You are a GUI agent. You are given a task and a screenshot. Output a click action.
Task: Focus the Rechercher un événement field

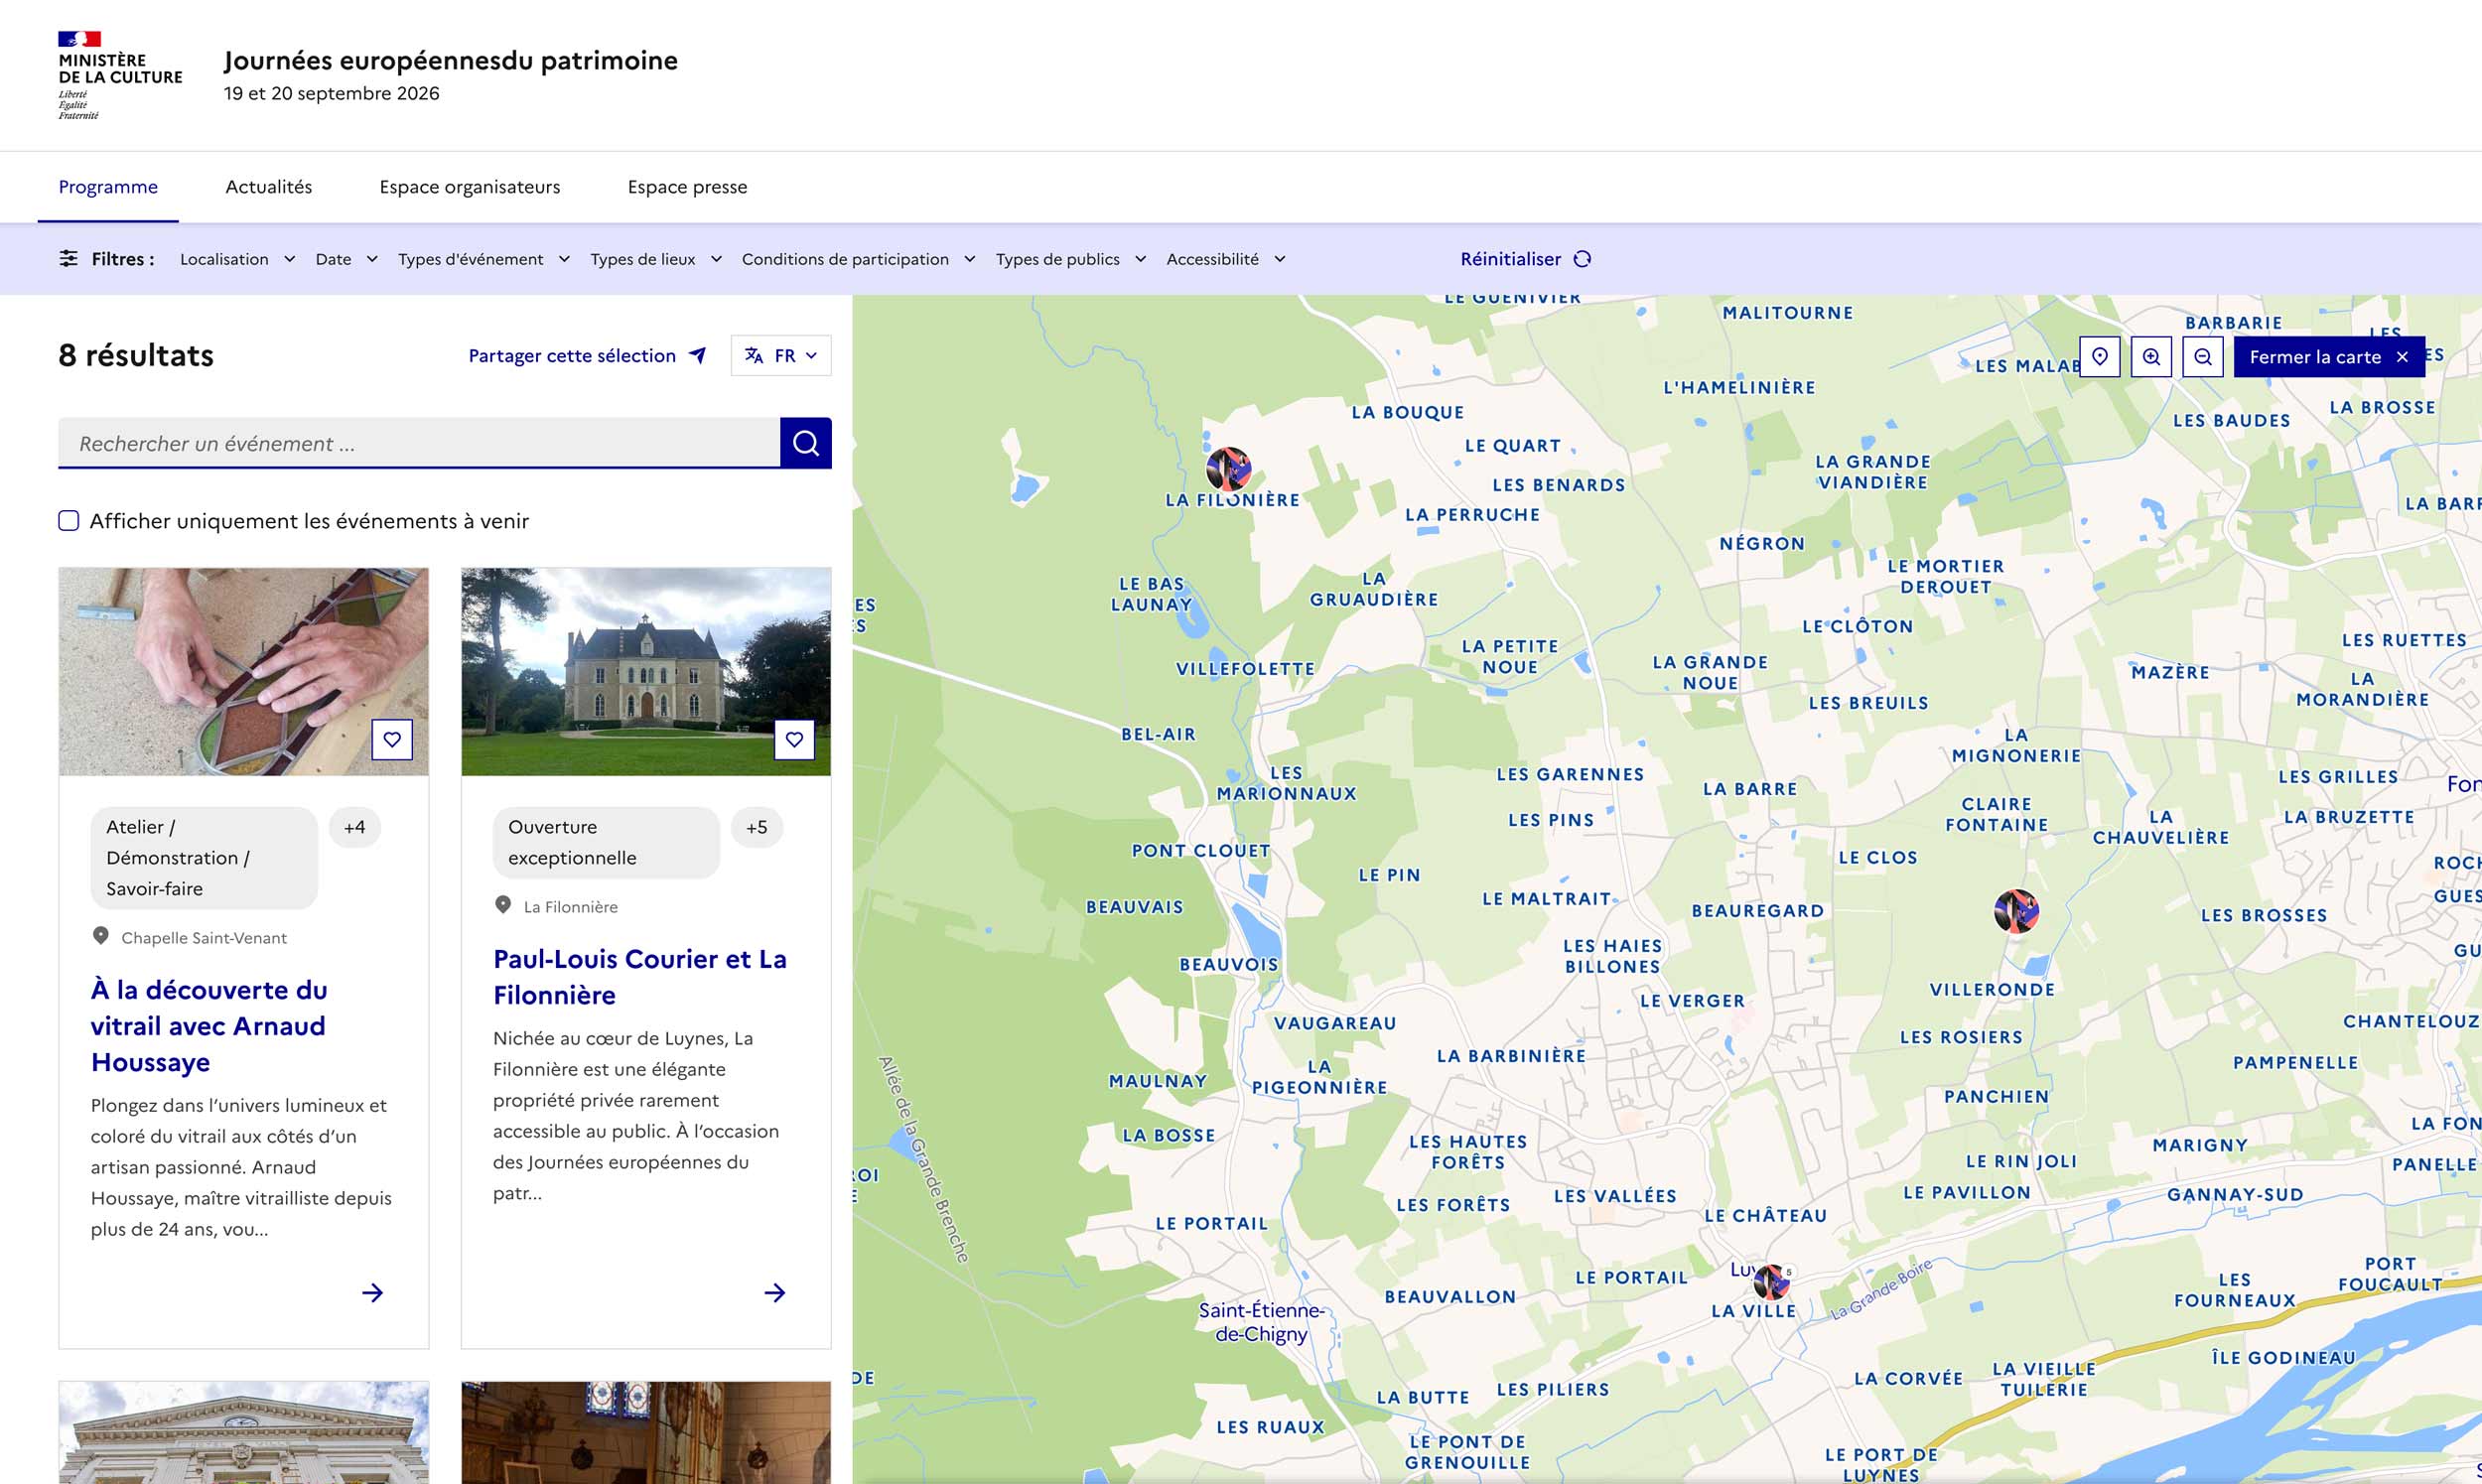(419, 443)
